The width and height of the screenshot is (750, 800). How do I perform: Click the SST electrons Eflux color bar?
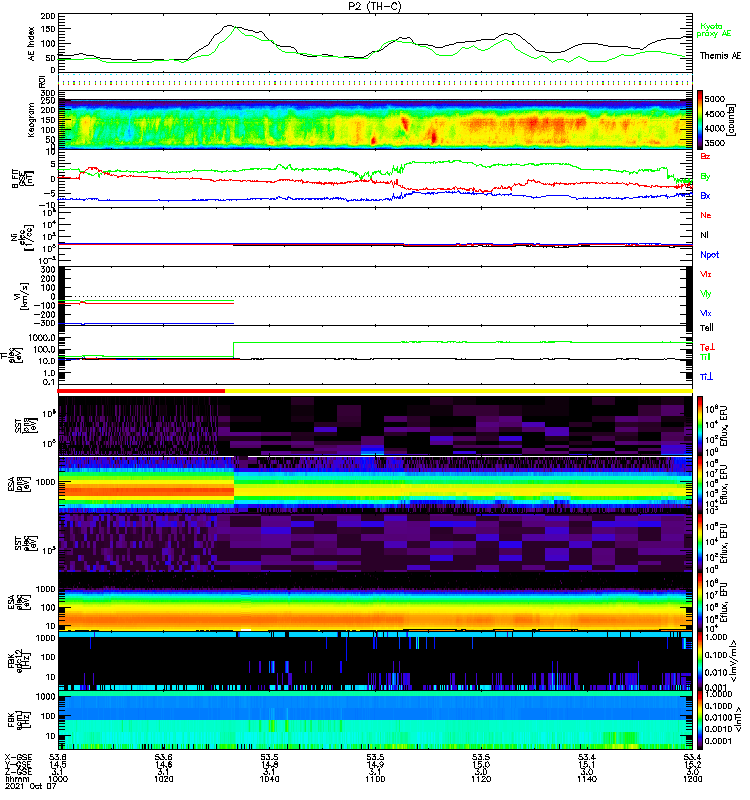(700, 543)
